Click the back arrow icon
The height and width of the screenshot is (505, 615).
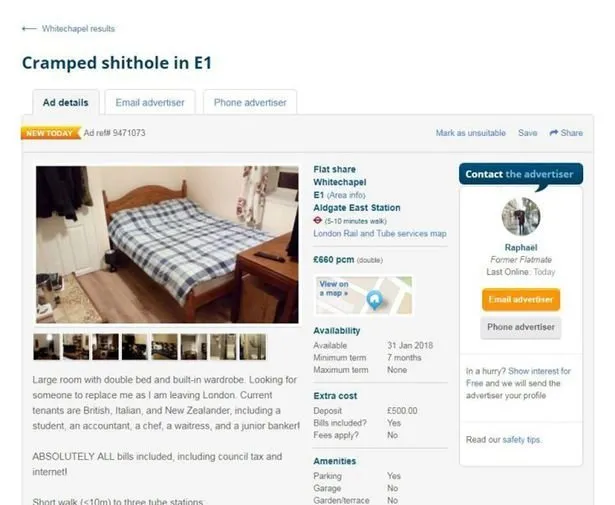pos(29,29)
